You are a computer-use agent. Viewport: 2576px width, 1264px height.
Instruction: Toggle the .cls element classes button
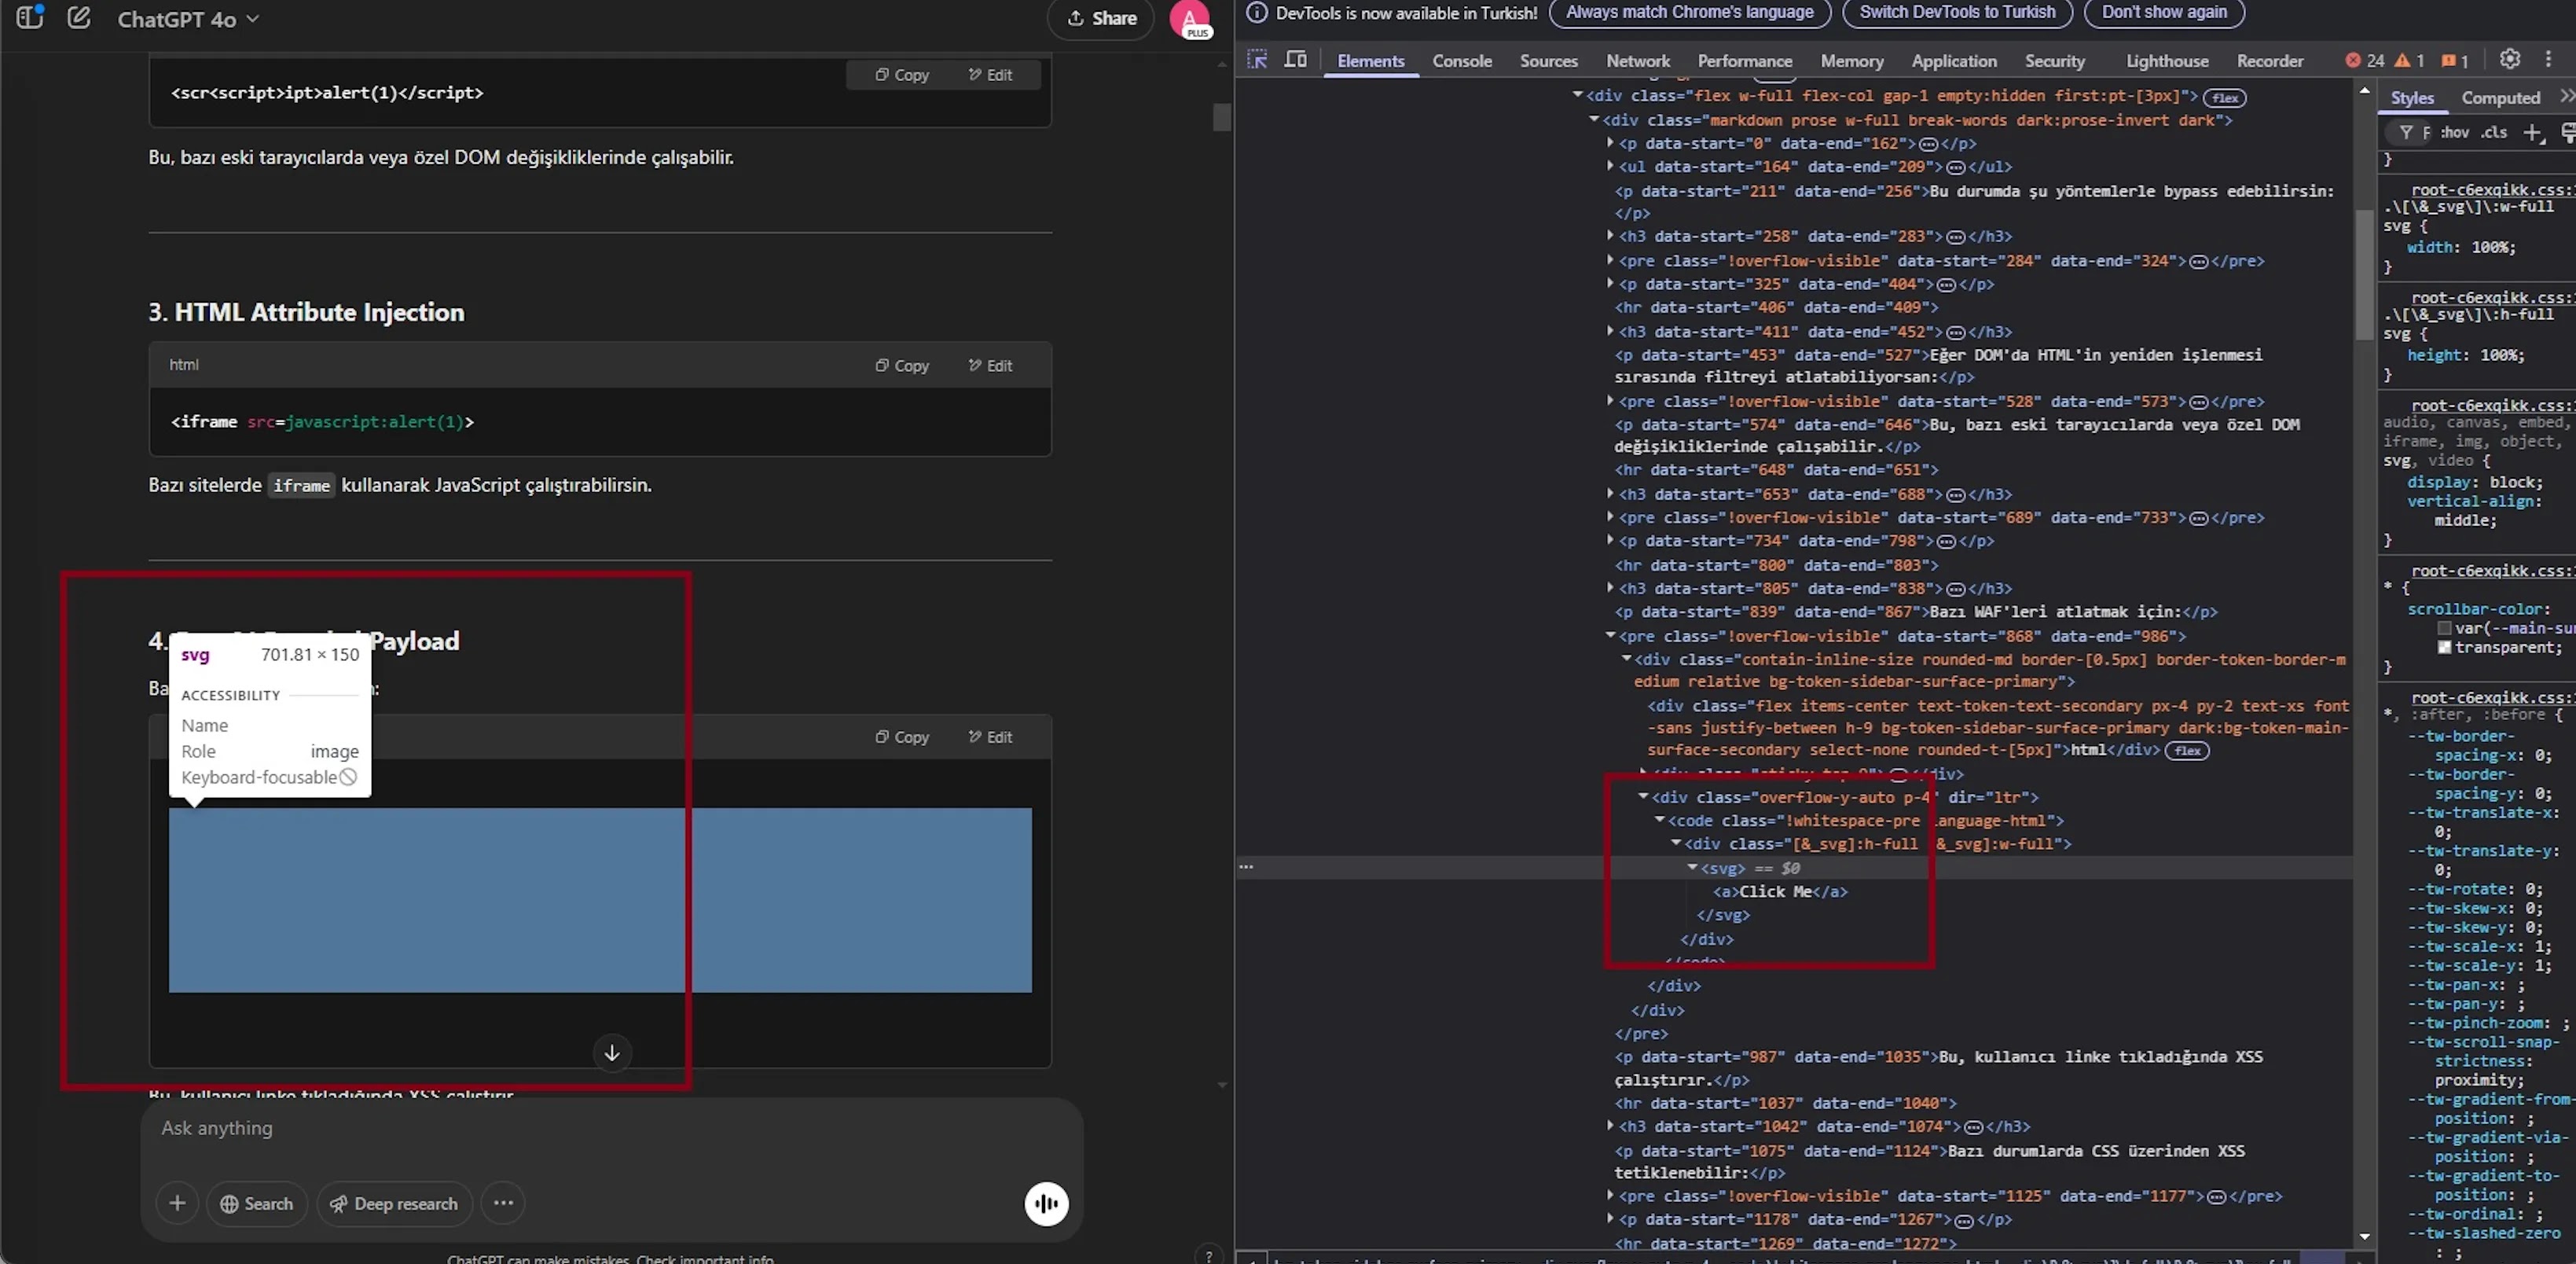2494,133
